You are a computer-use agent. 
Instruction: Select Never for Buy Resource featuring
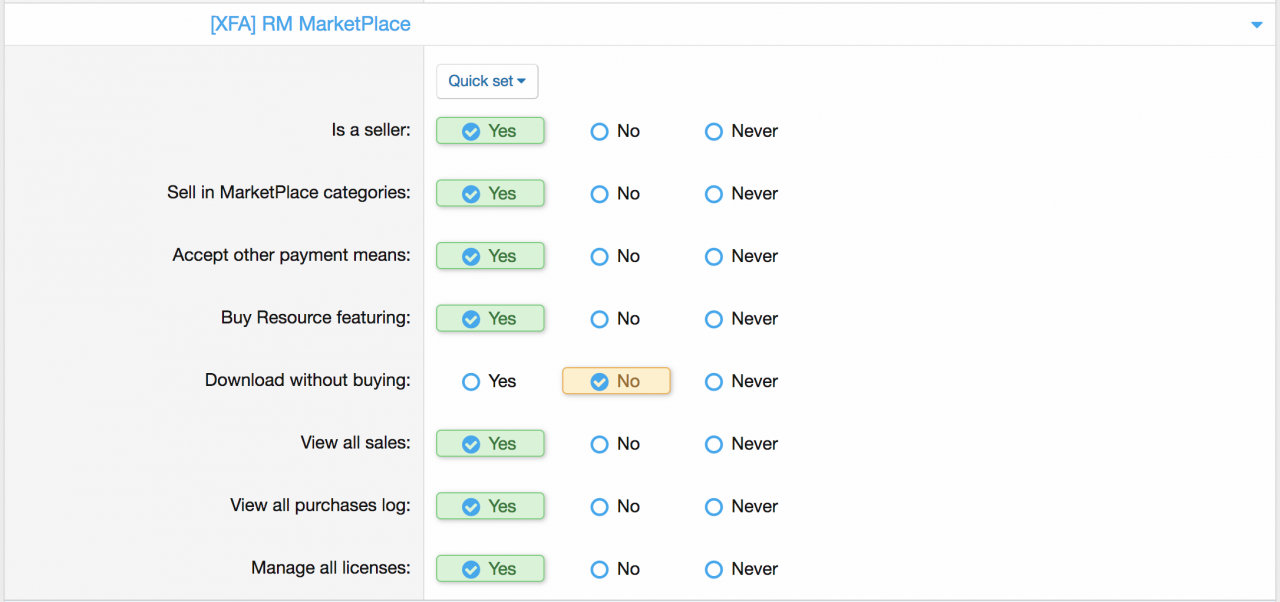pos(714,319)
